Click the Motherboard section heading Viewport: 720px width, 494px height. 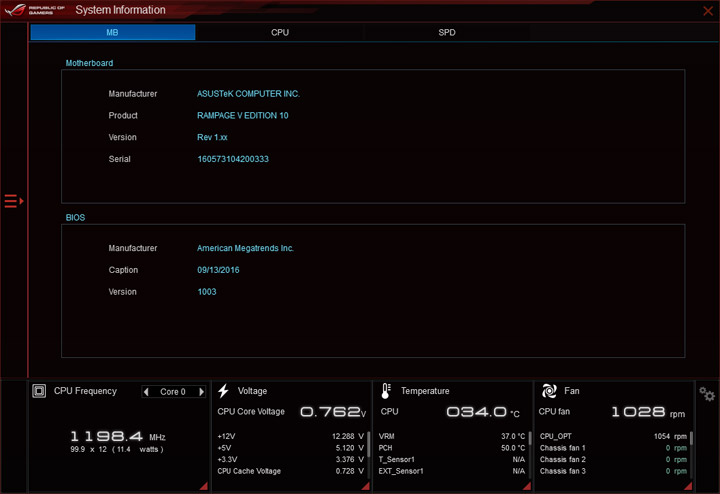pyautogui.click(x=89, y=63)
